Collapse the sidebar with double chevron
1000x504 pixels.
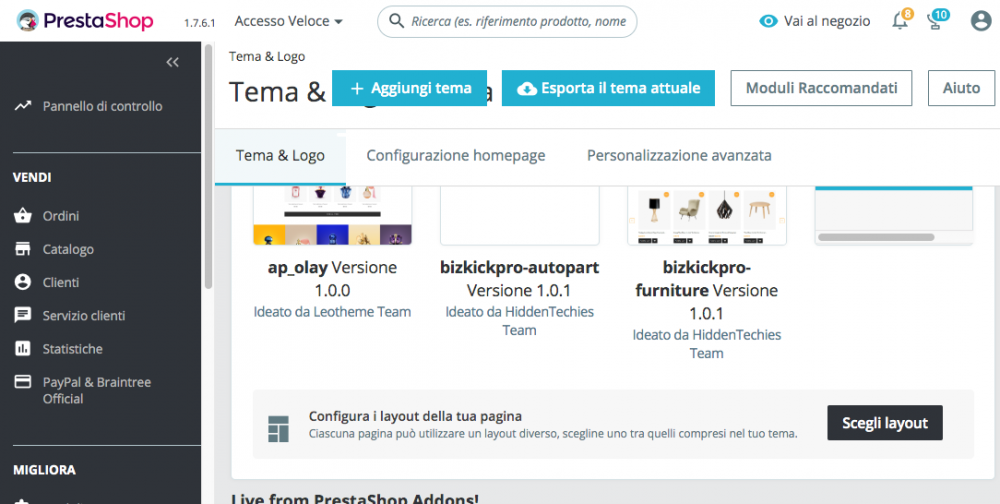[172, 62]
